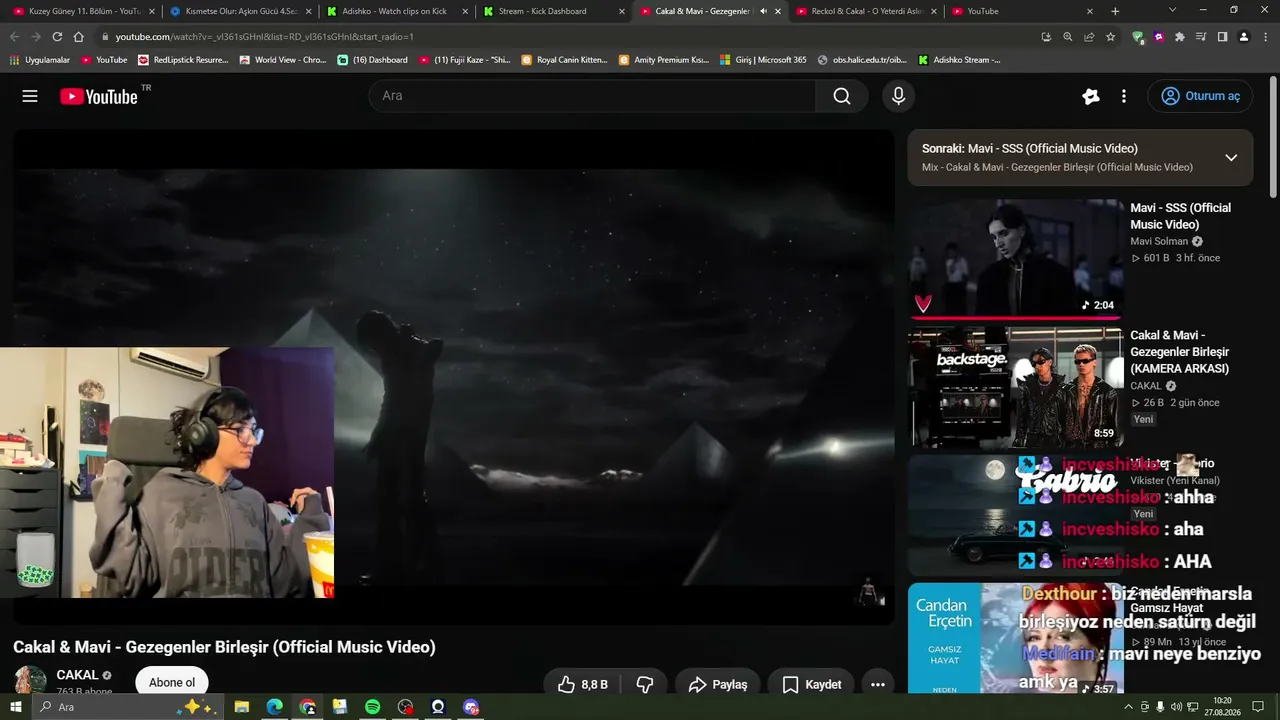Click the YouTube search field
Screen dimensions: 1280x720
(x=592, y=96)
